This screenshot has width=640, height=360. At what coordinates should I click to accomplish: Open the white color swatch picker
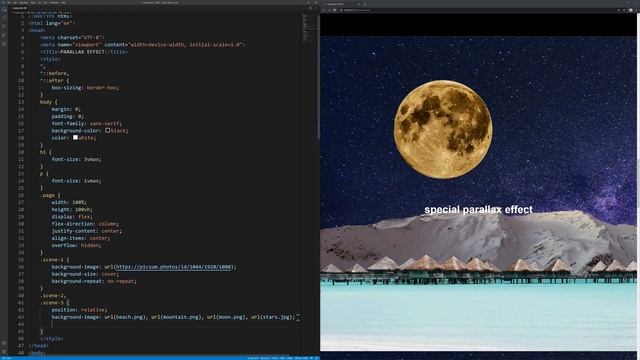[76, 138]
